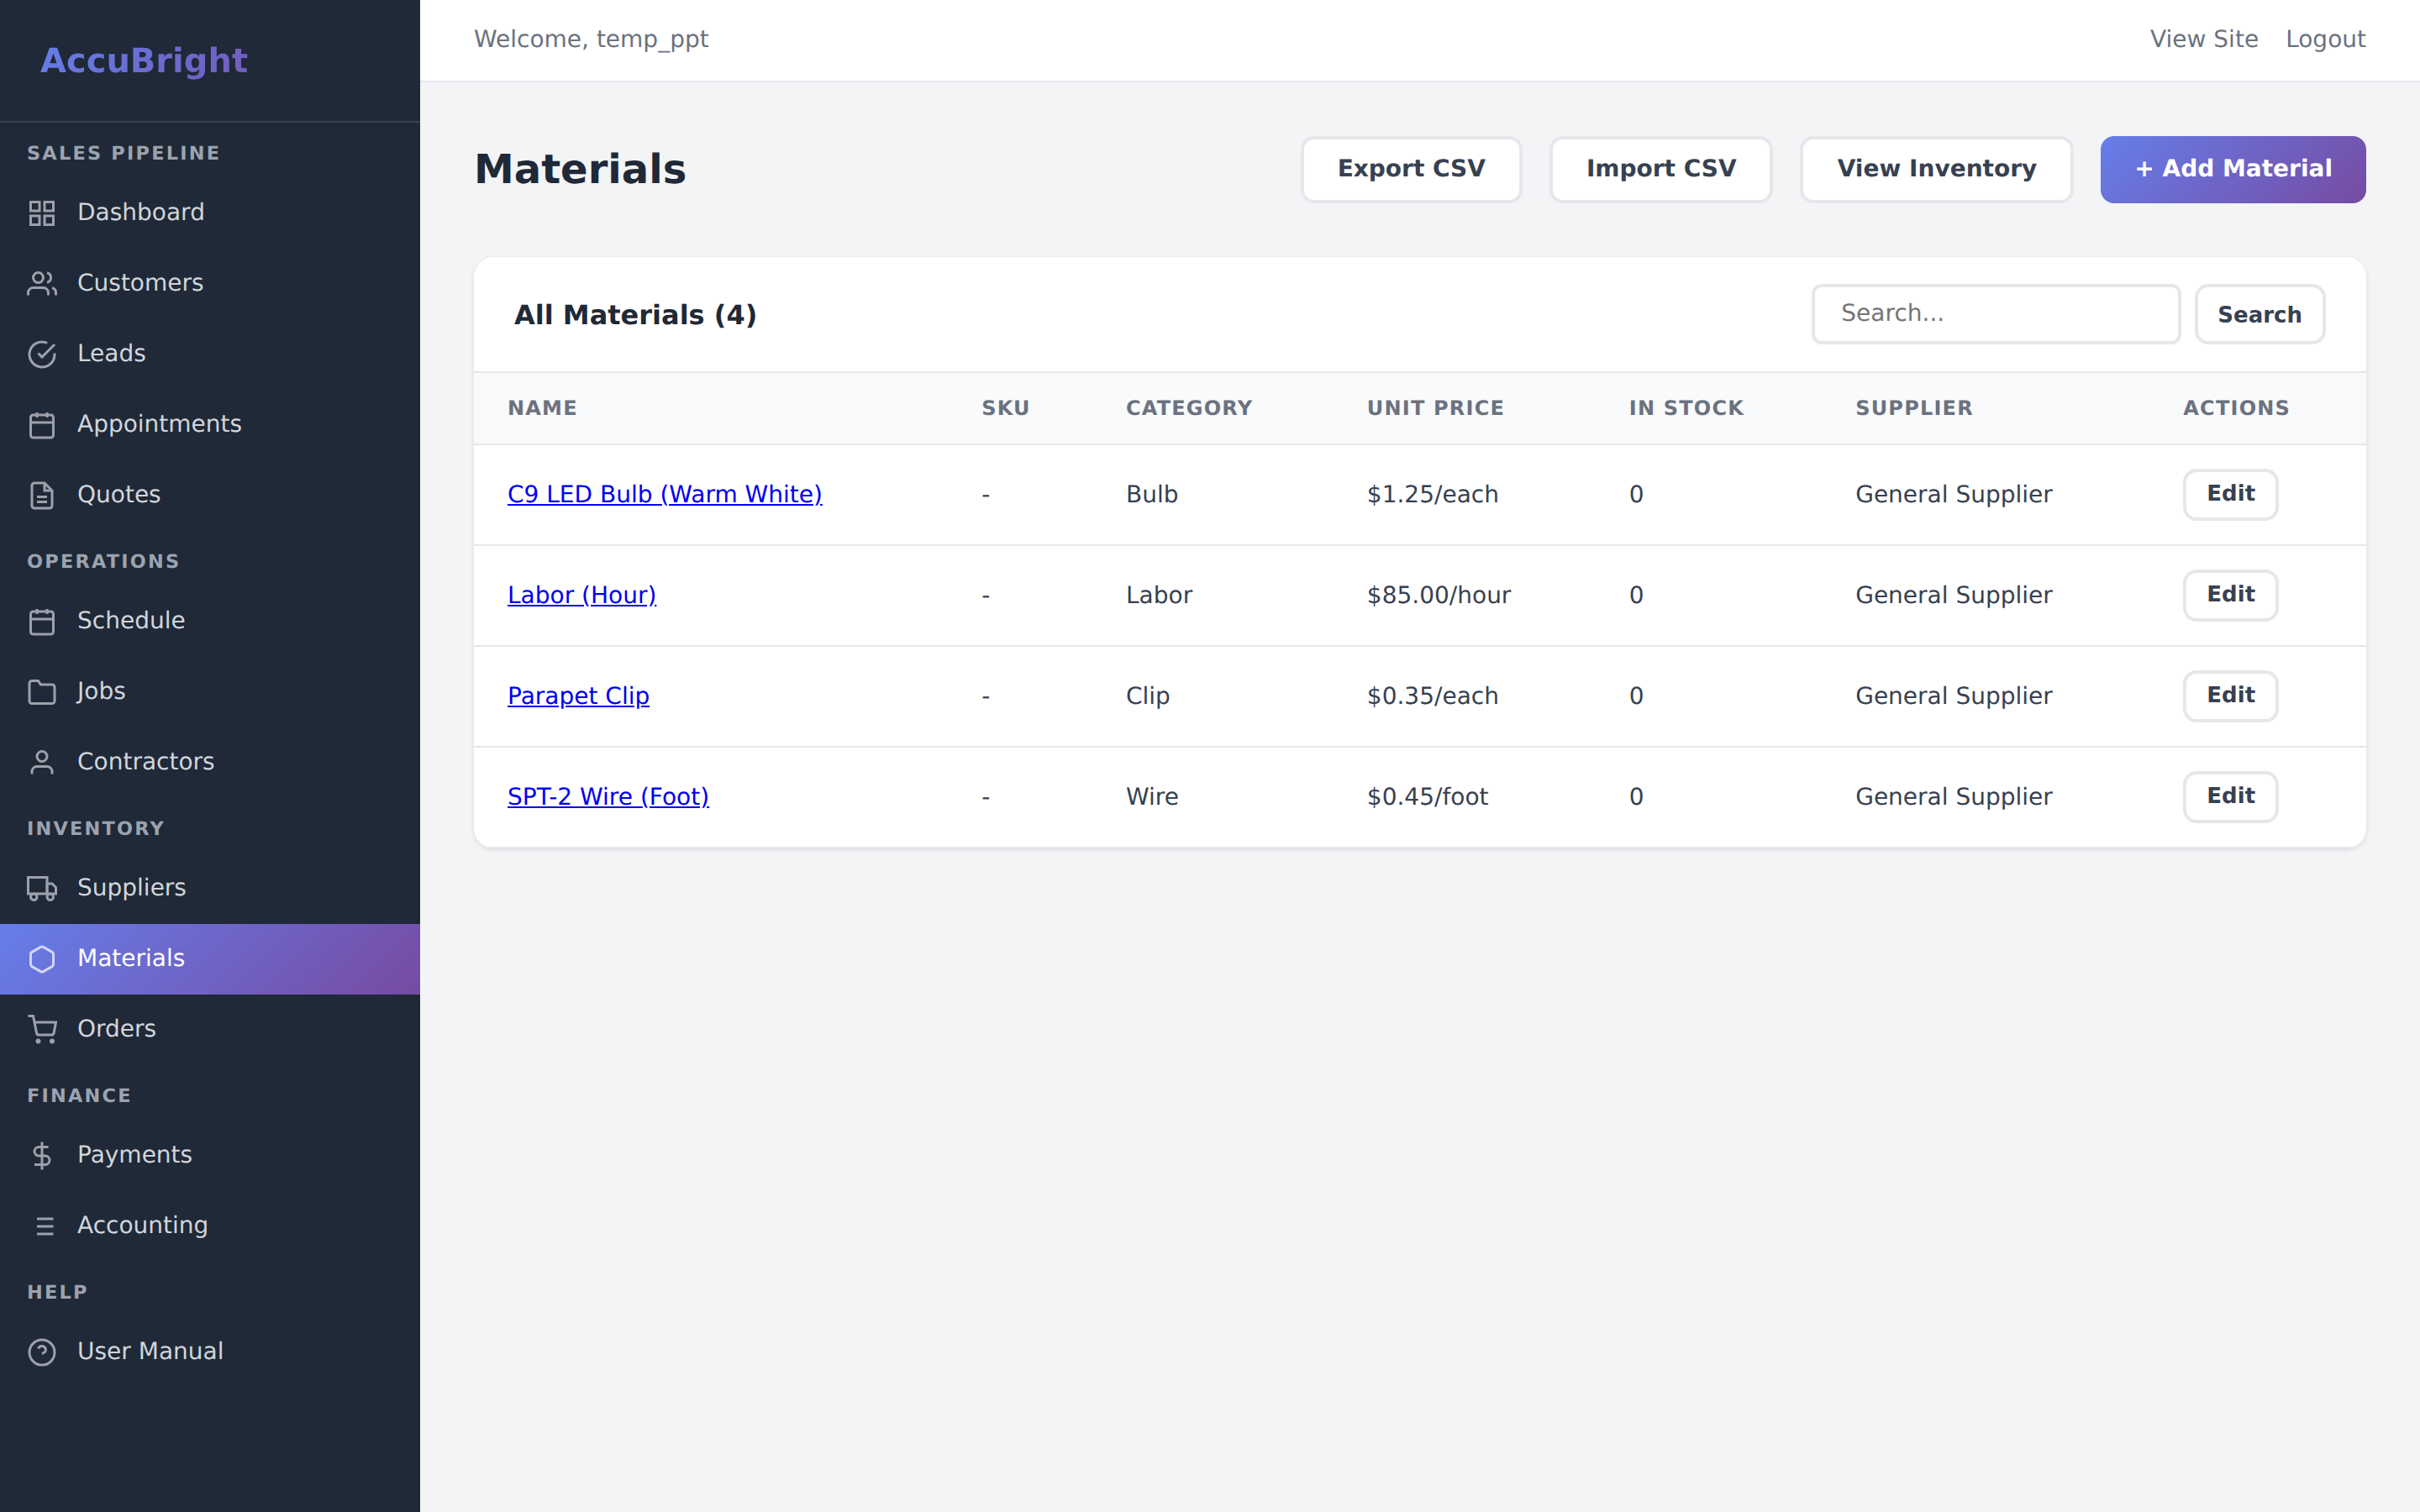Click the Customers people icon
The height and width of the screenshot is (1512, 2420).
coord(42,283)
